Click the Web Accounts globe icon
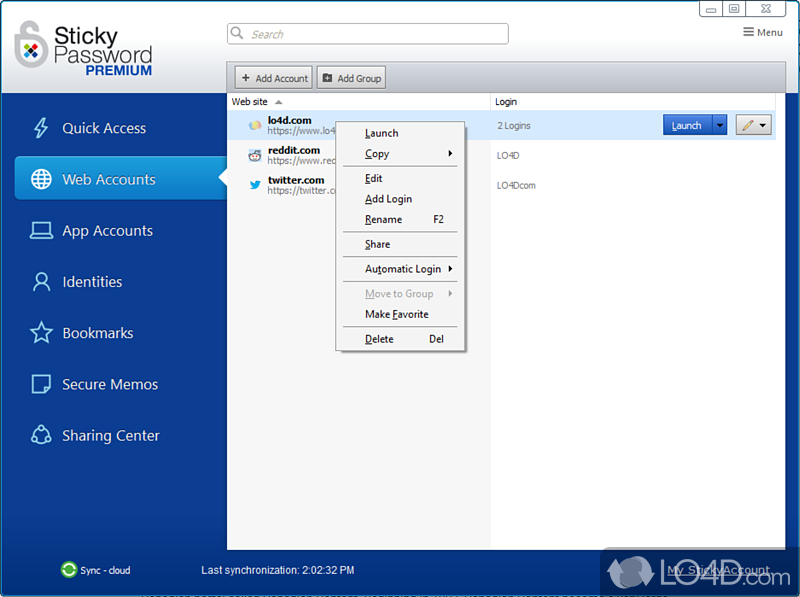 click(x=41, y=180)
